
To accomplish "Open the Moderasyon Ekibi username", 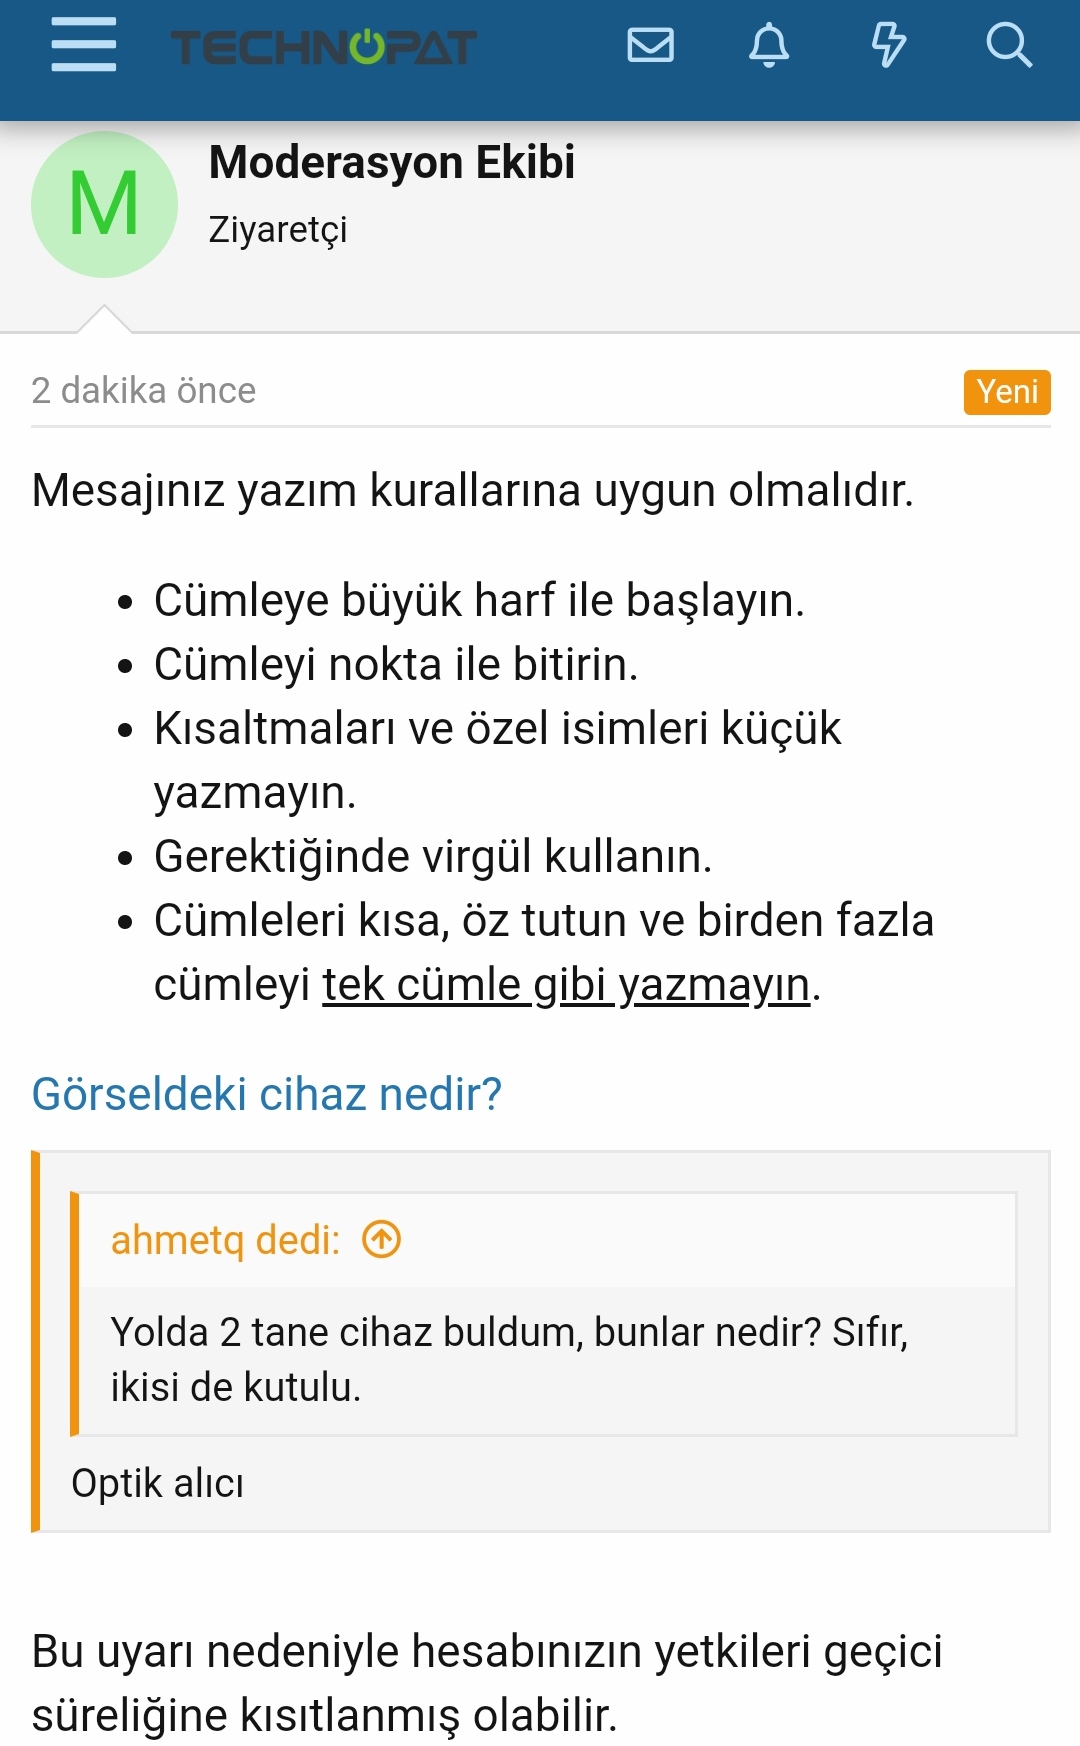I will tap(392, 162).
